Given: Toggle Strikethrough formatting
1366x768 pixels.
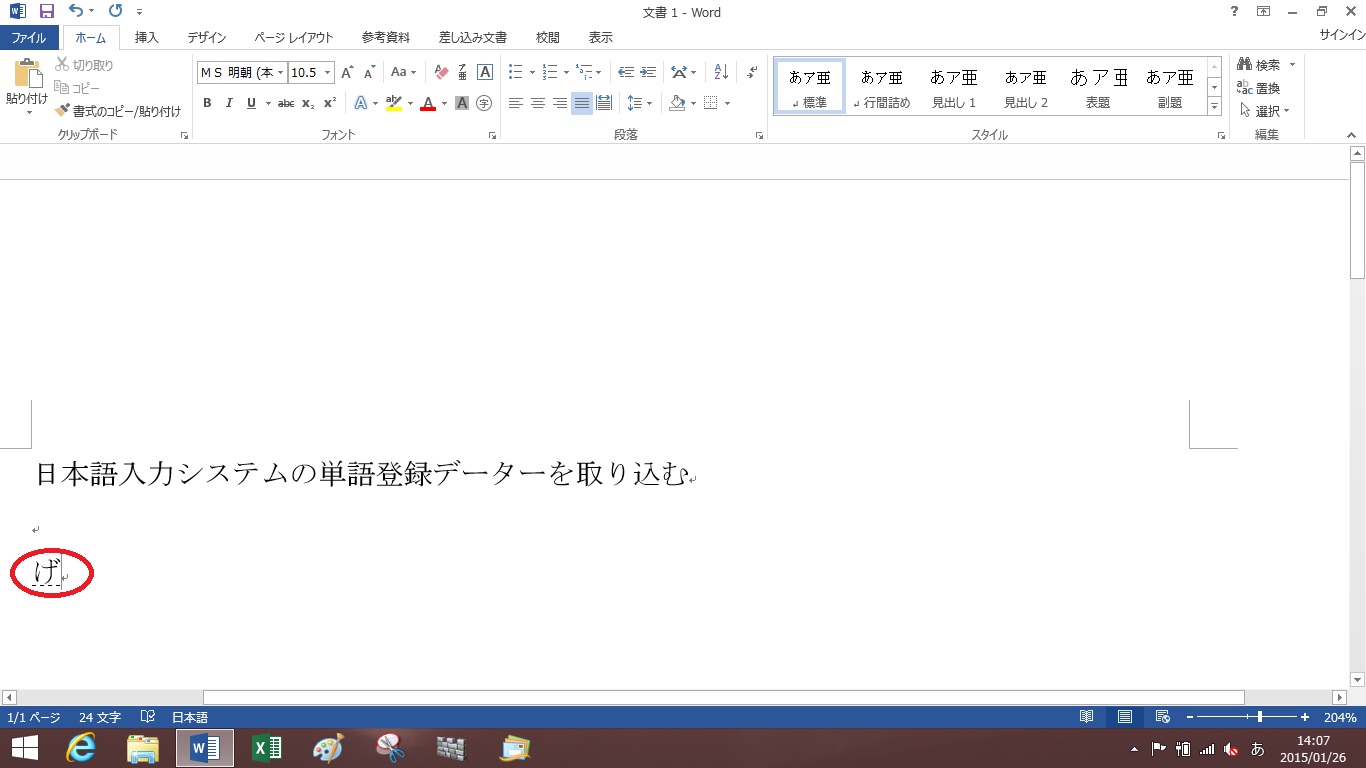Looking at the screenshot, I should pos(286,103).
